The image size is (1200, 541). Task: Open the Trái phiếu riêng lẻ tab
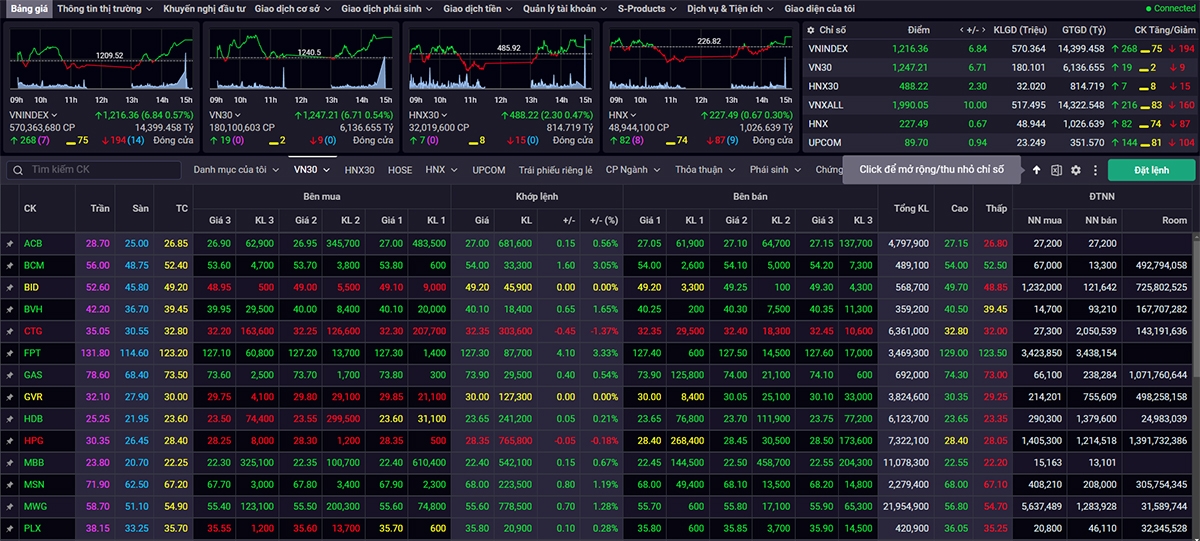[555, 170]
